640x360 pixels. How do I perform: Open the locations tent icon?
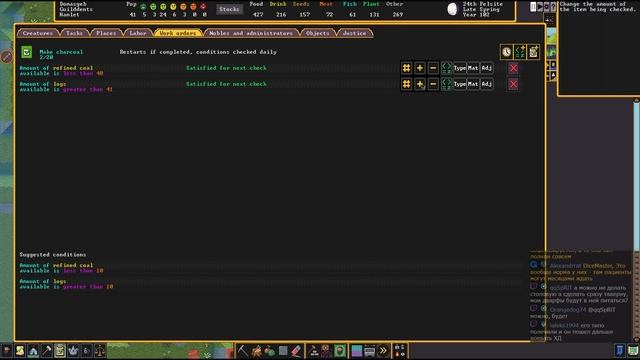tap(33, 351)
